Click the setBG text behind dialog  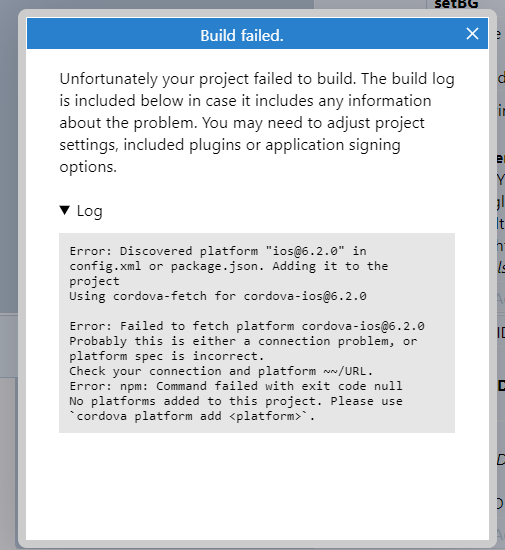click(456, 4)
